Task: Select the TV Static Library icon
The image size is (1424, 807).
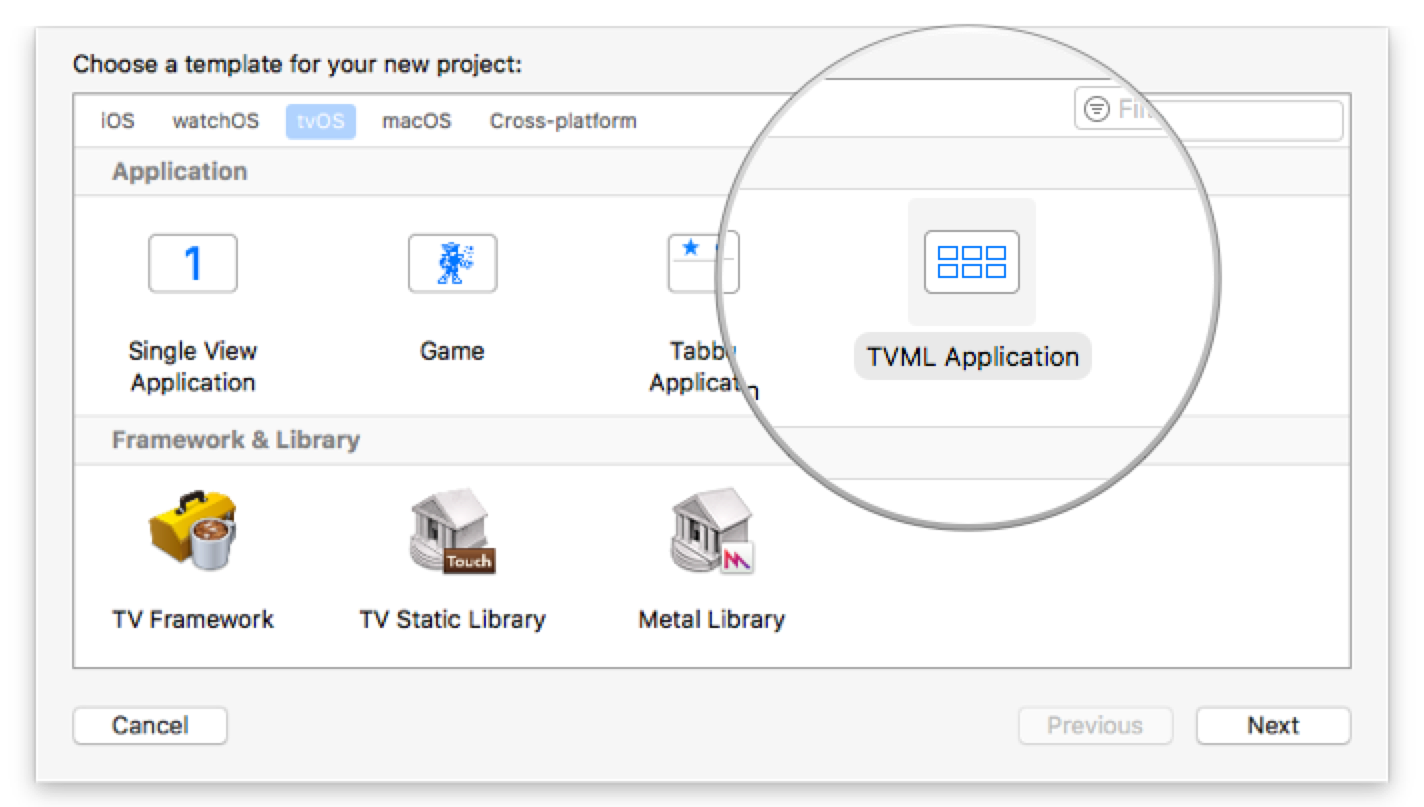Action: 453,530
